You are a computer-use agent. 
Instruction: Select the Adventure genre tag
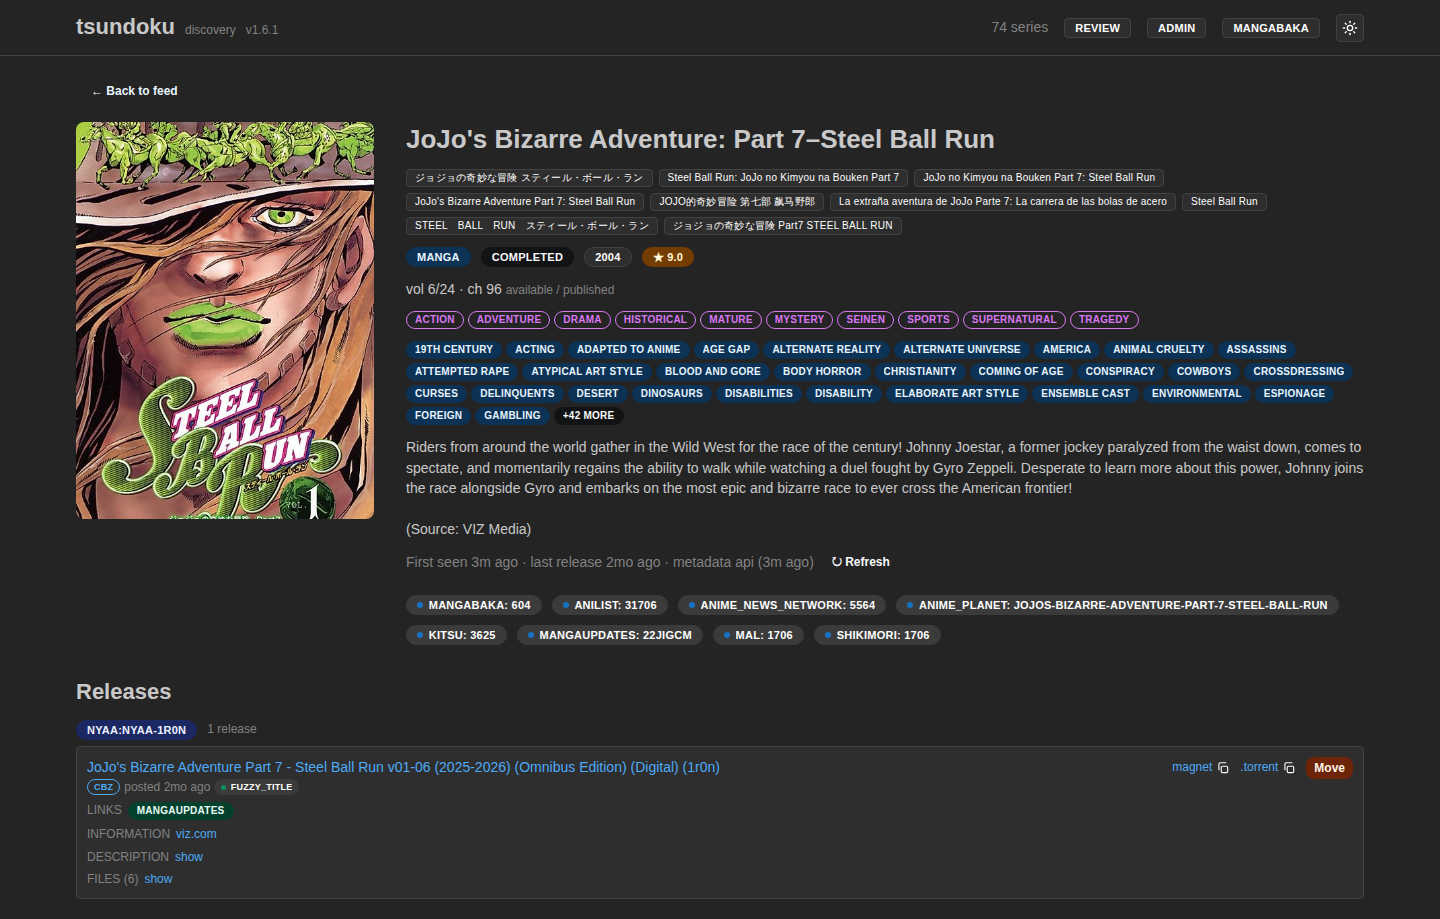(509, 320)
